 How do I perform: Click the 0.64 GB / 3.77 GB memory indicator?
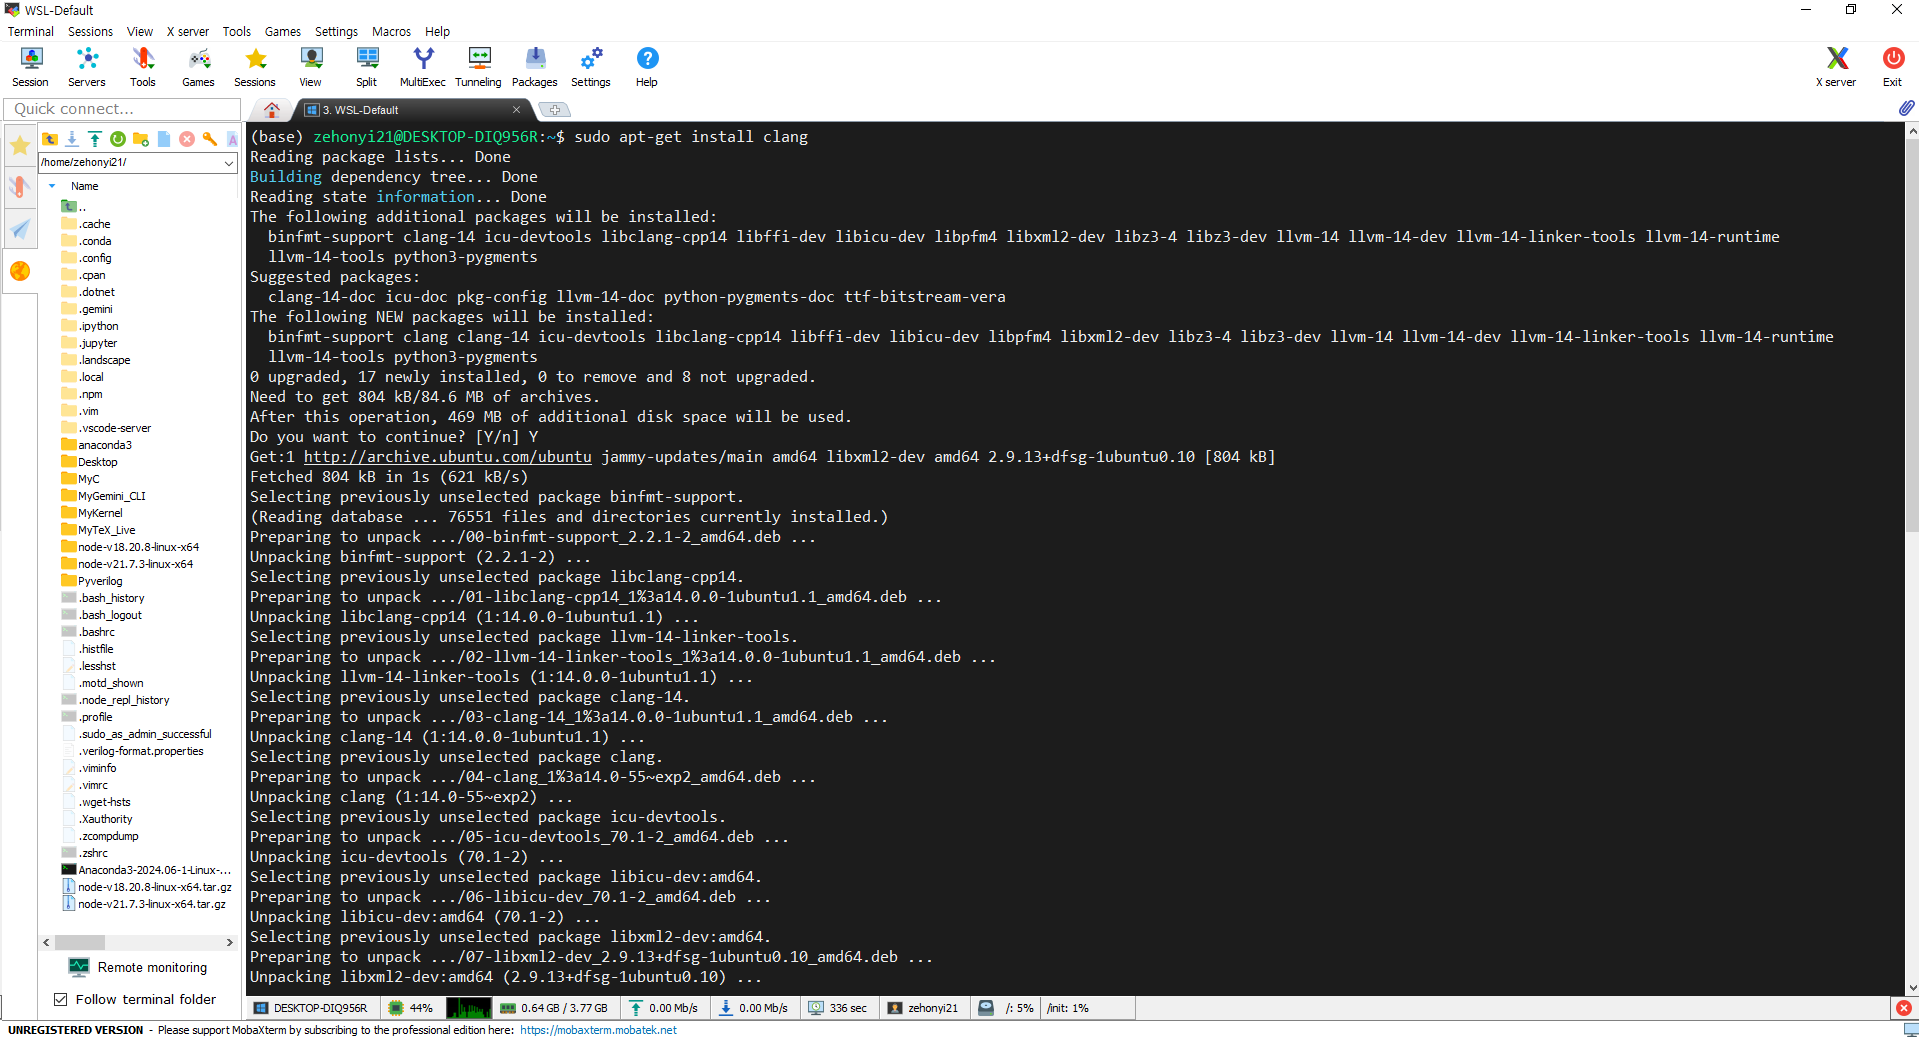pos(554,1008)
